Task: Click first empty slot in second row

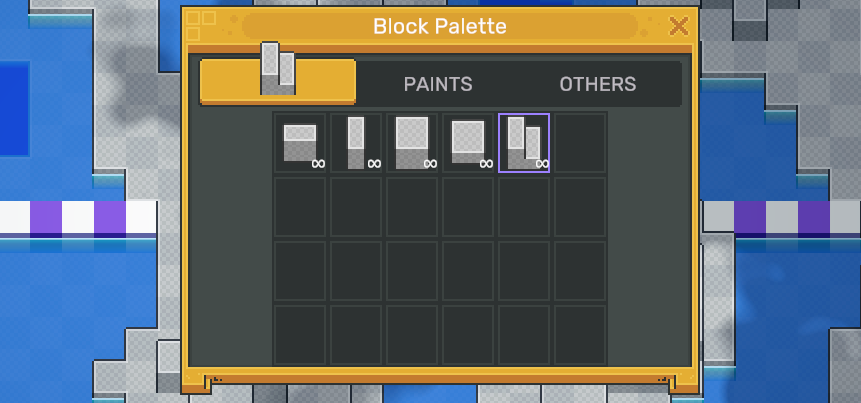Action: (x=300, y=207)
